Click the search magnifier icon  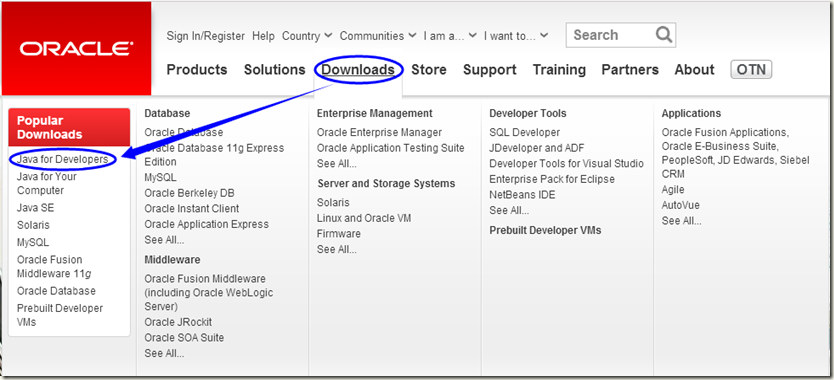pyautogui.click(x=664, y=35)
